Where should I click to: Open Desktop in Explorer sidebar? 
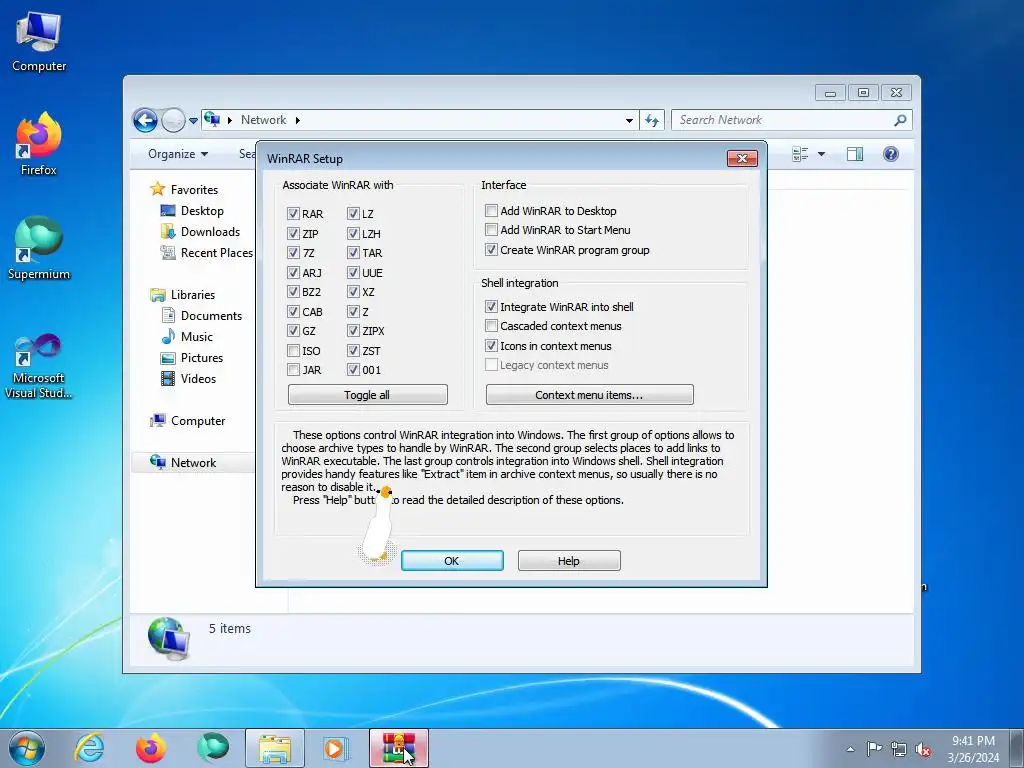point(202,210)
